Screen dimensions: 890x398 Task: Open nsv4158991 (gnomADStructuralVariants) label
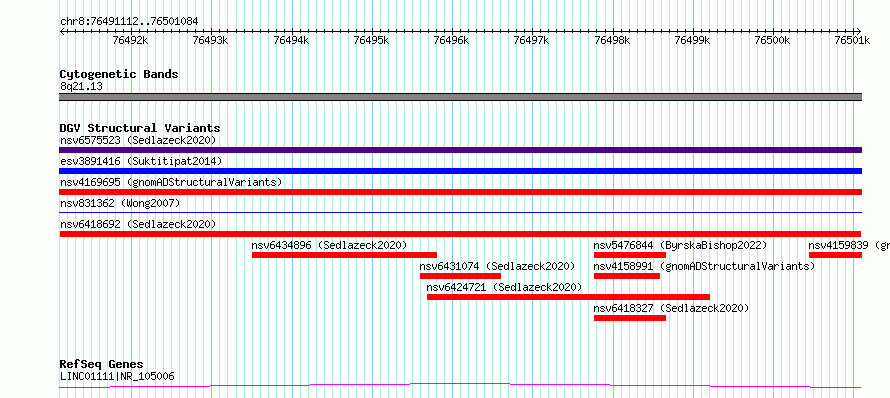click(704, 266)
